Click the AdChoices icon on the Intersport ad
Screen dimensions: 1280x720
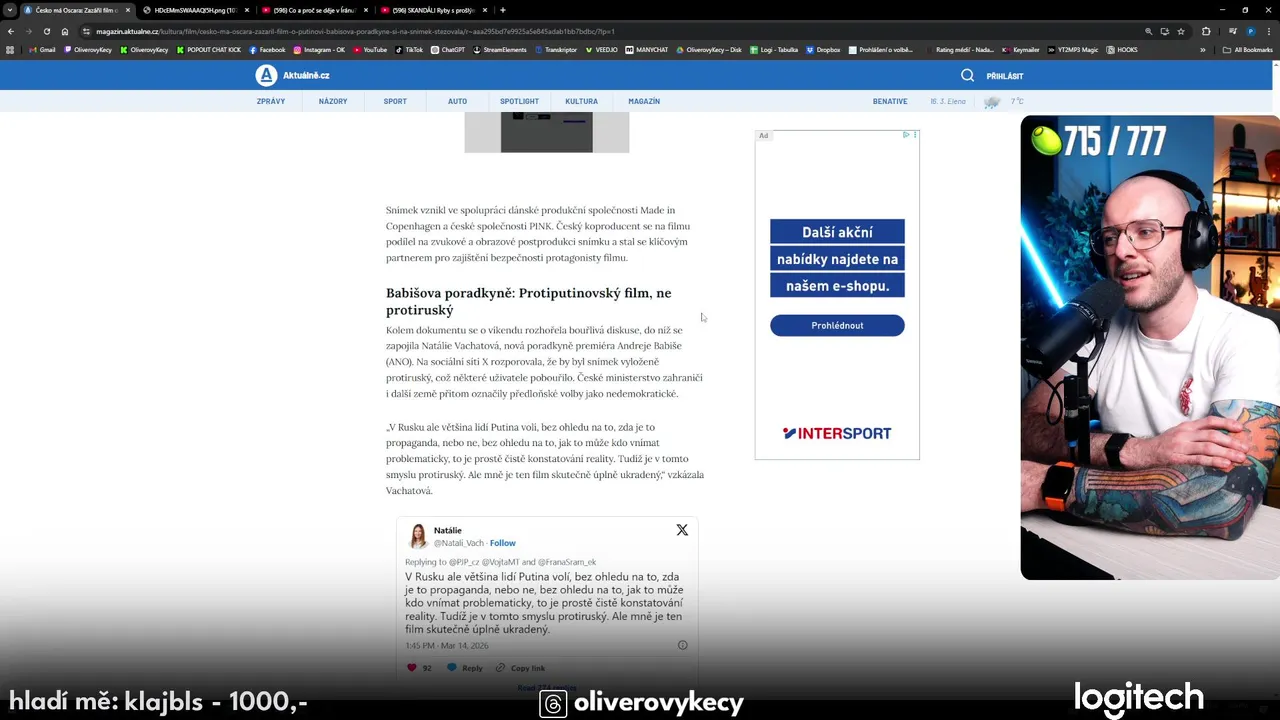coord(906,135)
